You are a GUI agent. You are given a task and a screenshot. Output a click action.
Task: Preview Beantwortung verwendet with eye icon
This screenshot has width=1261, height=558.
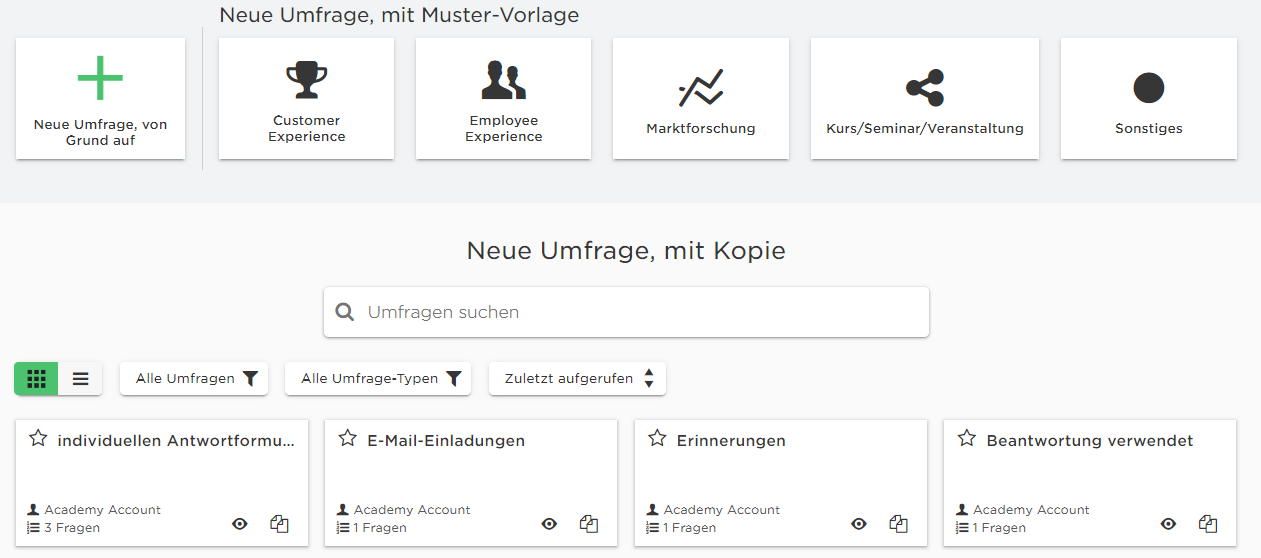(x=1168, y=524)
